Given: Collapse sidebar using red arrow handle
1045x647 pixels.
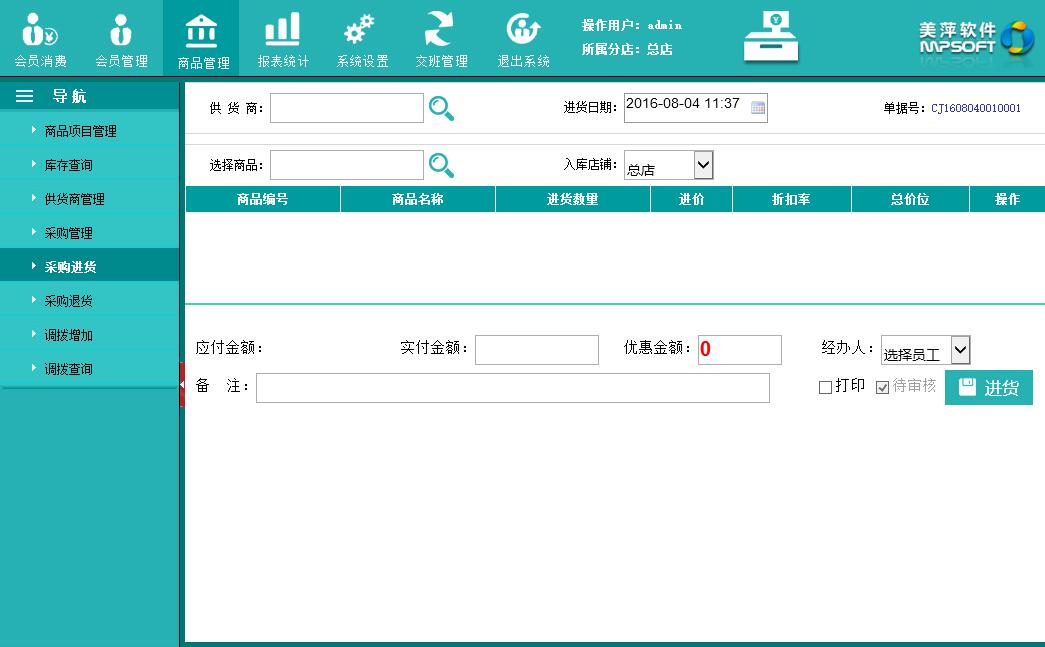Looking at the screenshot, I should coord(182,386).
